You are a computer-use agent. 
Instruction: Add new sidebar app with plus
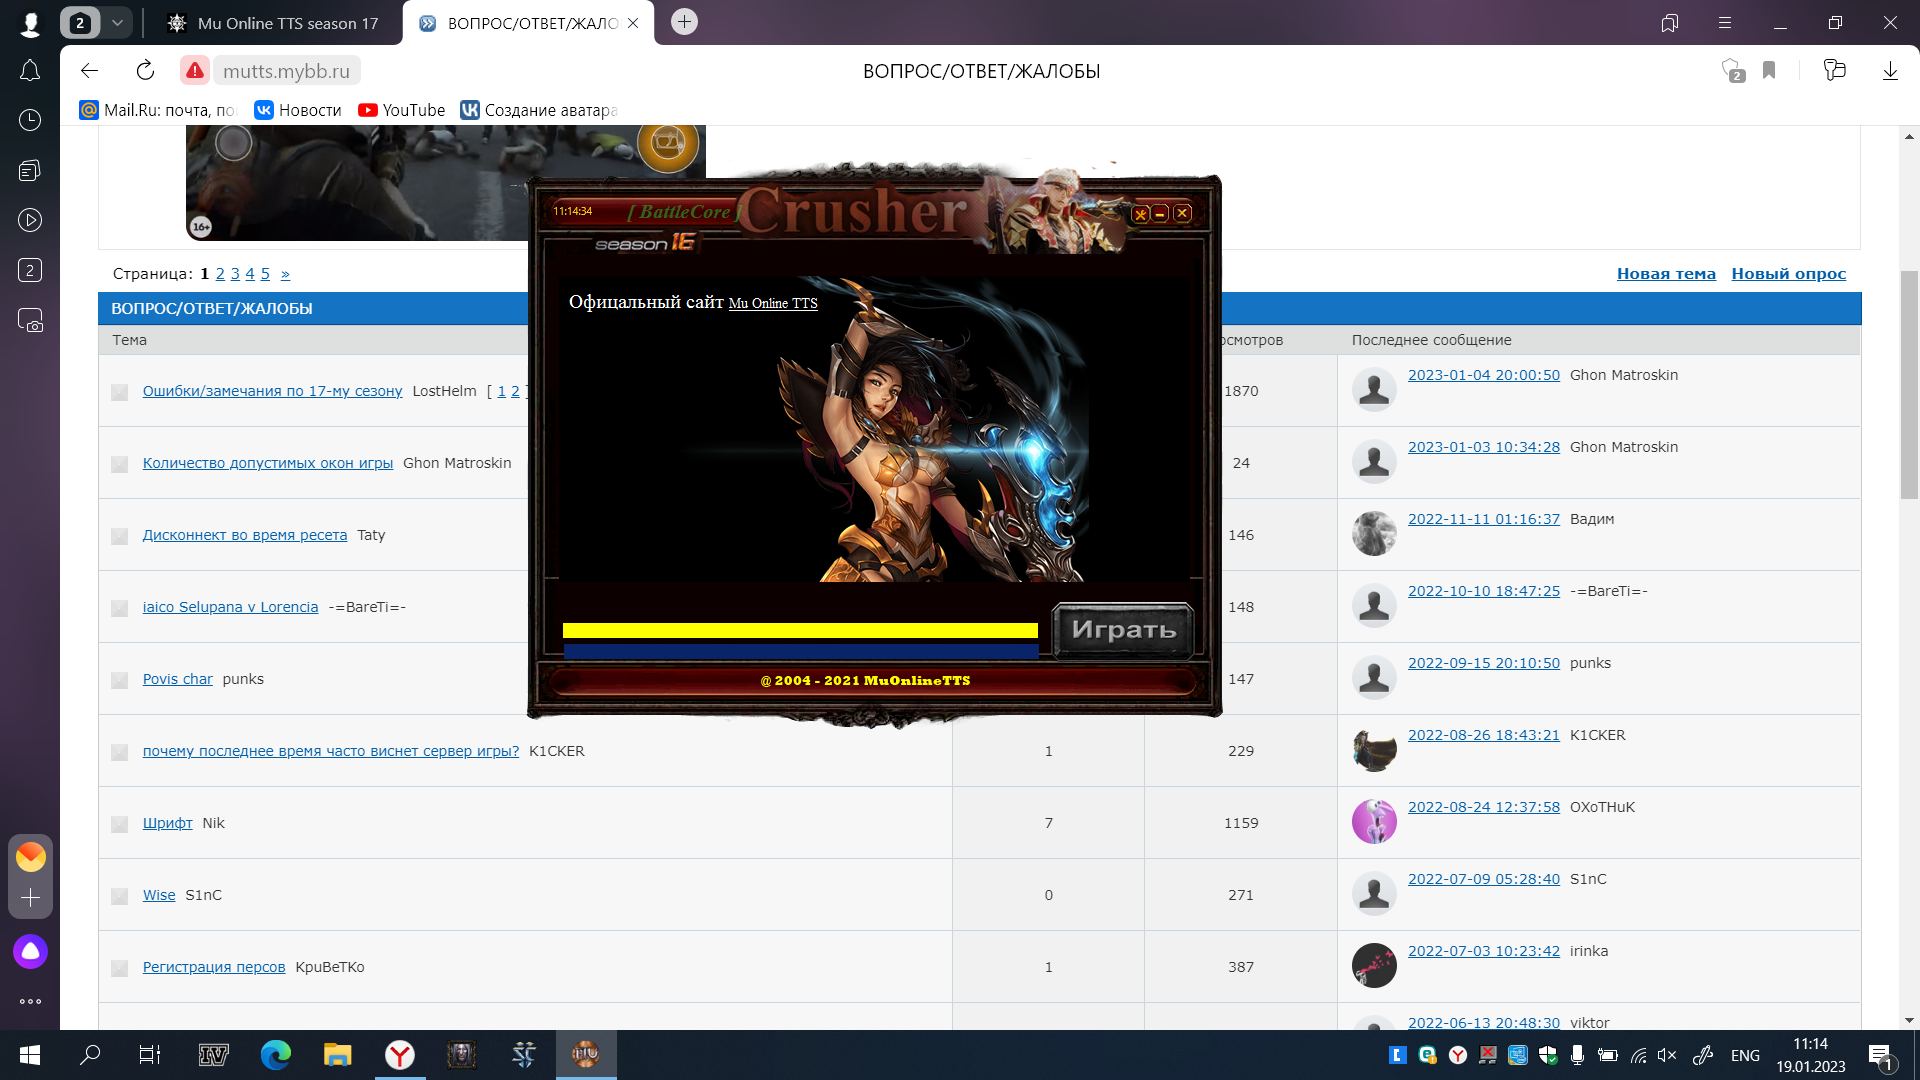point(30,898)
